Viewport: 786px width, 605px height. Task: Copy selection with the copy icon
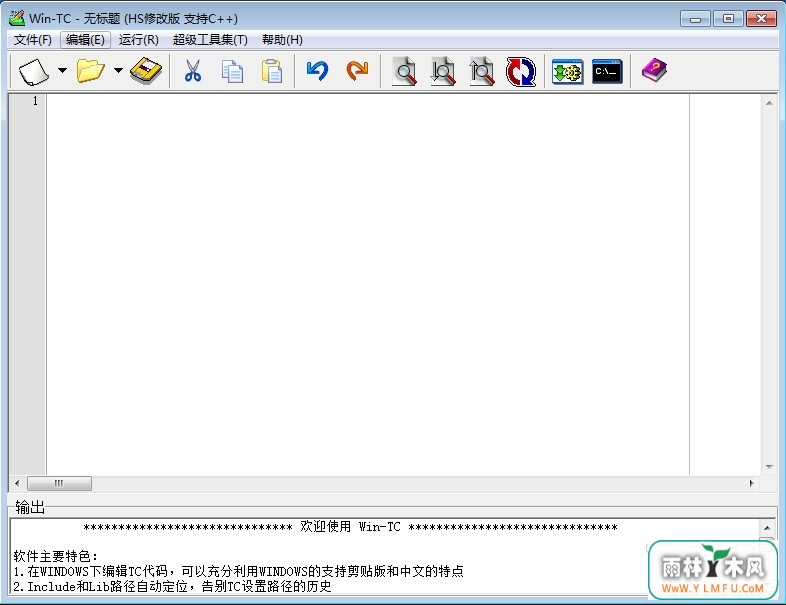coord(232,71)
